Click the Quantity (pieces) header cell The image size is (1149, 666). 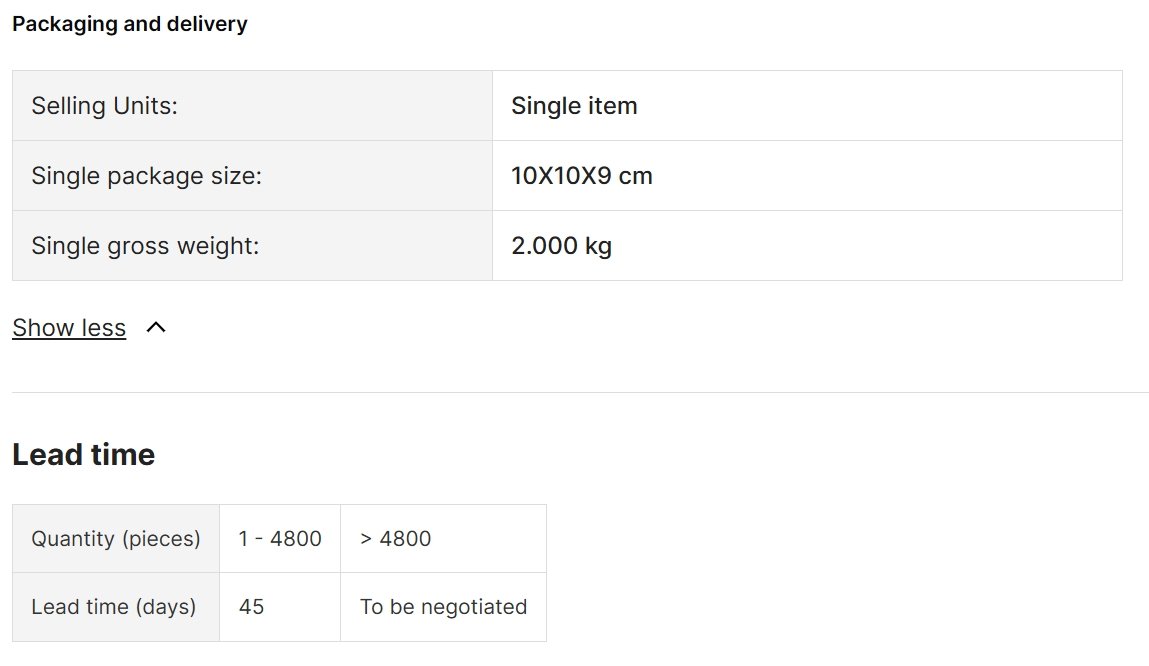(x=116, y=539)
